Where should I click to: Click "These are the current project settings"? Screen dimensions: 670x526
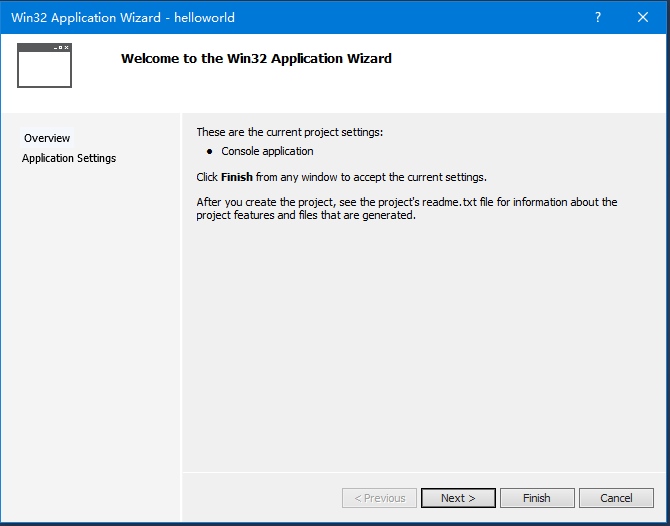tap(289, 132)
